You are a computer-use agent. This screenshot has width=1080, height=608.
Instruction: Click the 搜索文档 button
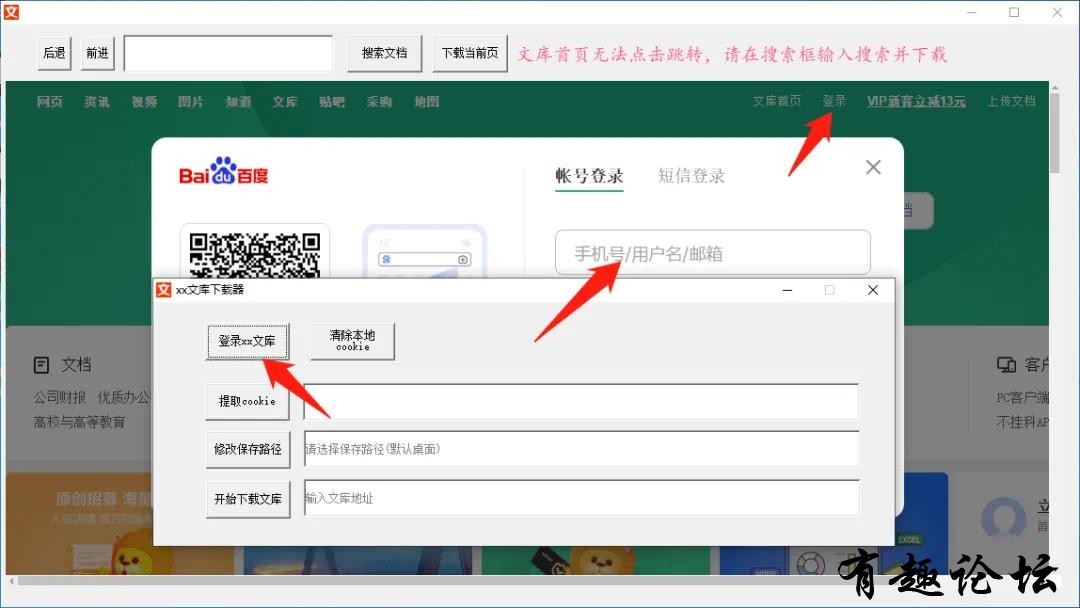pos(384,53)
